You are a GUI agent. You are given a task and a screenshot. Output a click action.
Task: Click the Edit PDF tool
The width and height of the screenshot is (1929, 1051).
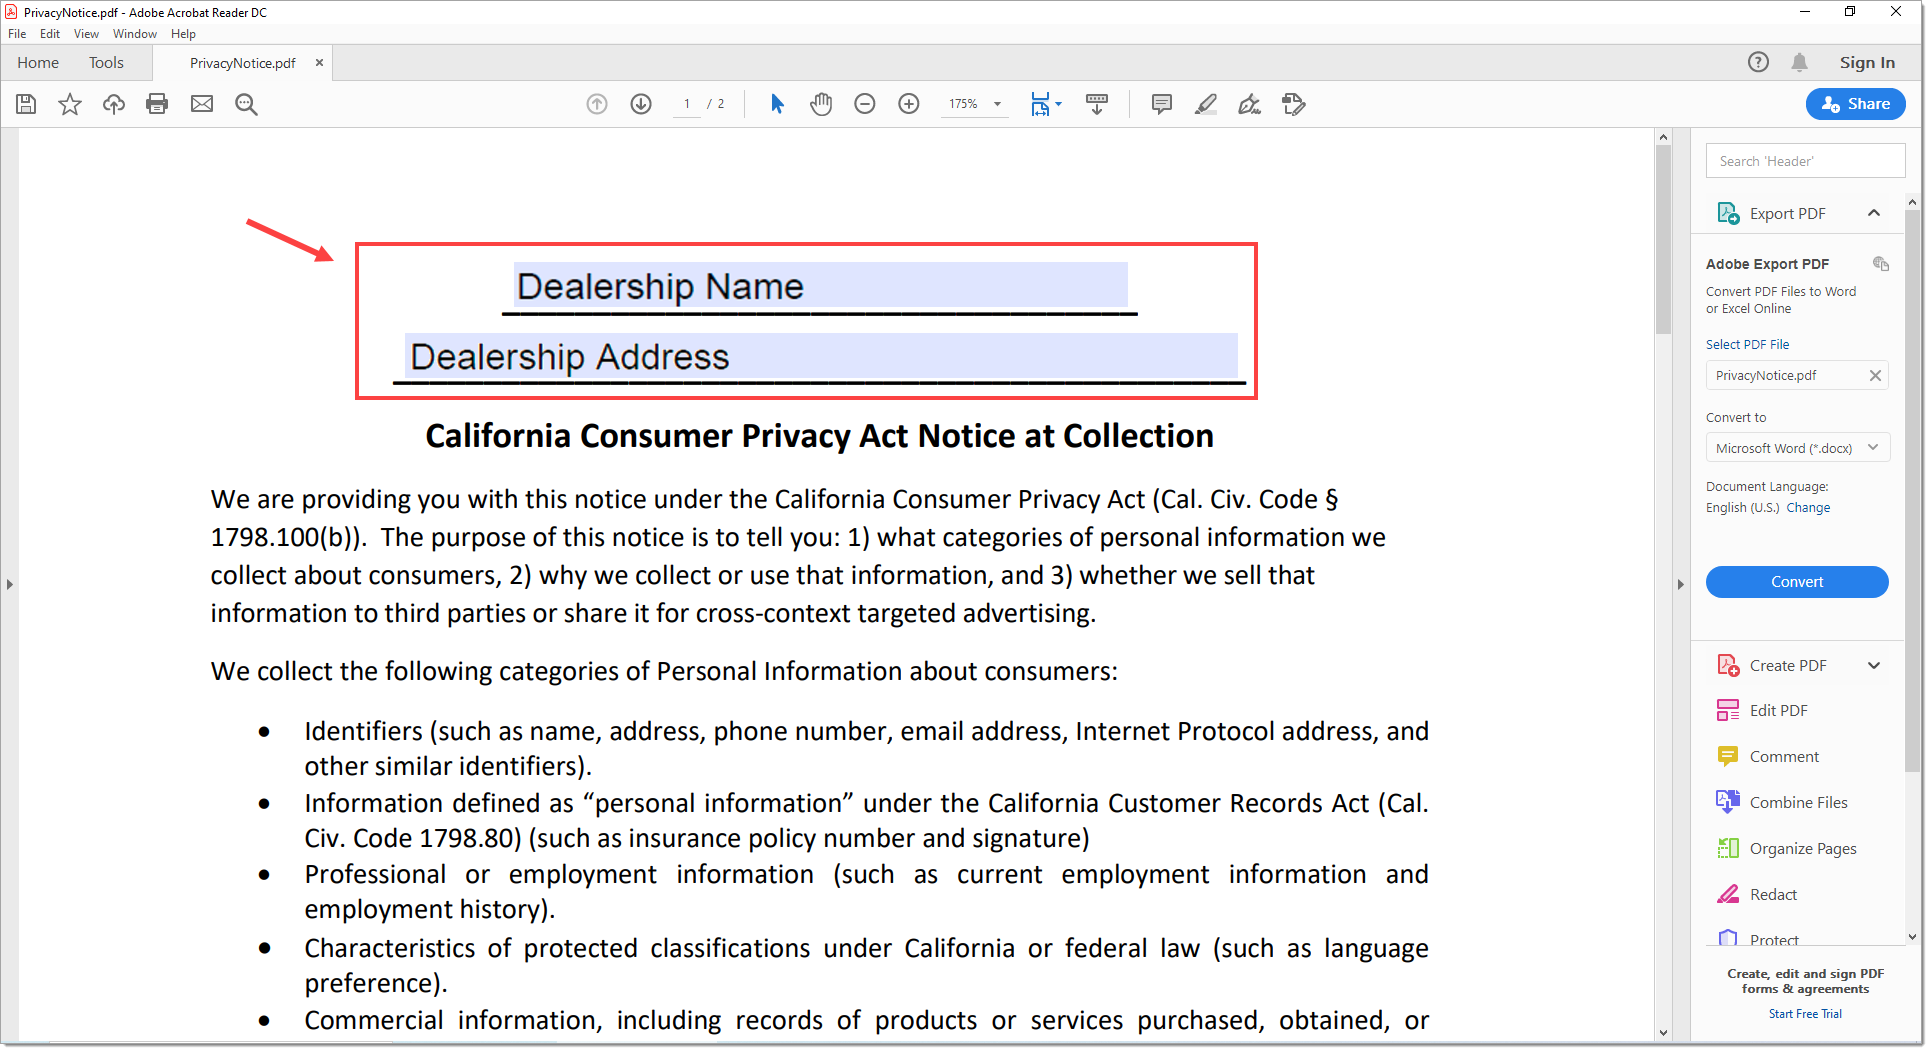1778,711
